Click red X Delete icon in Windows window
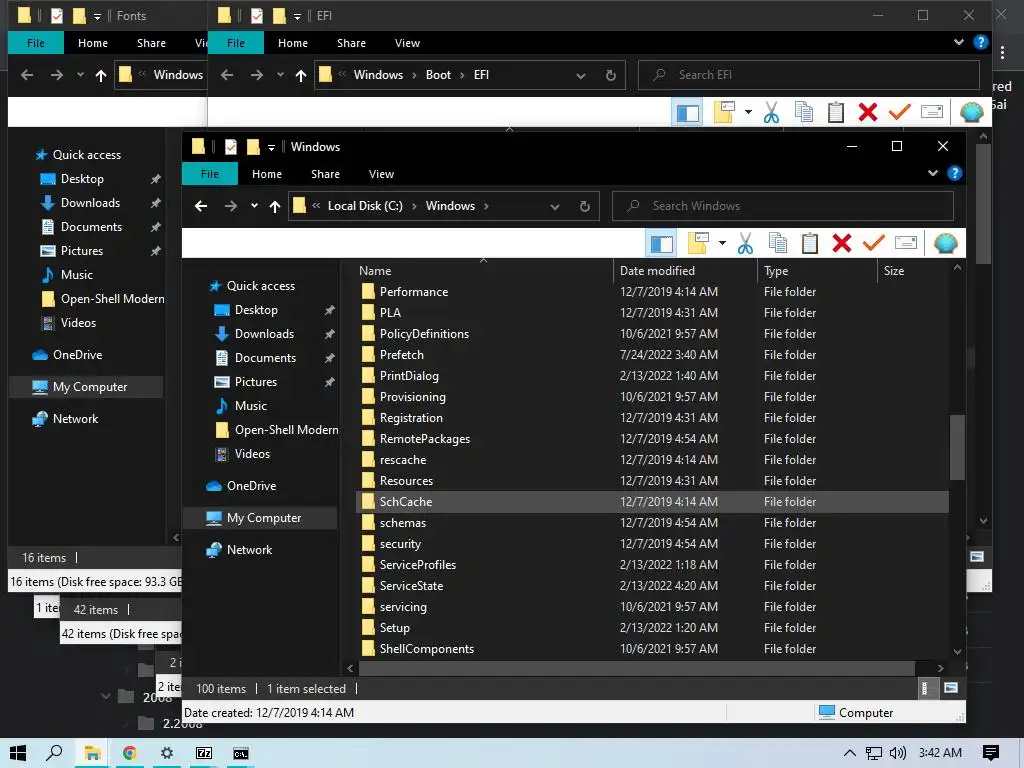This screenshot has height=768, width=1024. [842, 244]
